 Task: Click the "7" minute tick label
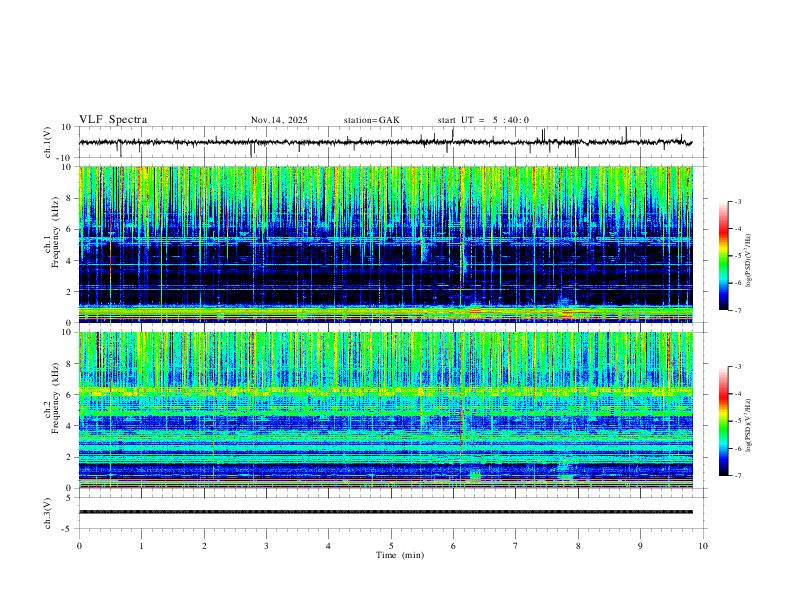[x=516, y=546]
